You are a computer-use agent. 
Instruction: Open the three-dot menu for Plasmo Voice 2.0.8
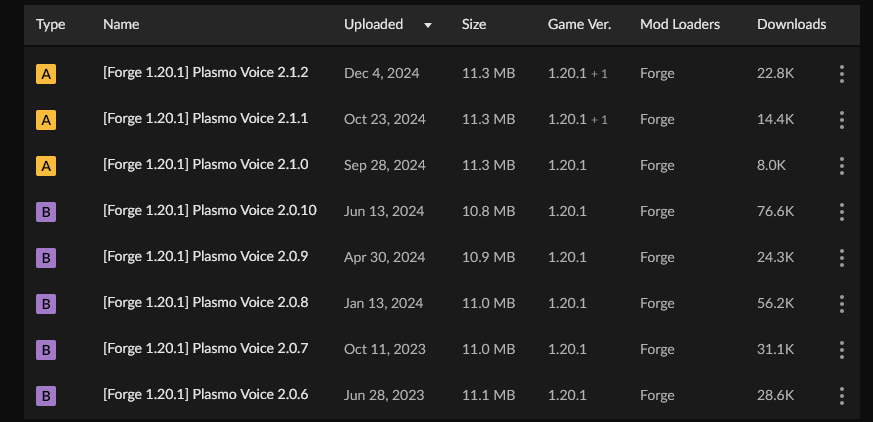click(841, 303)
